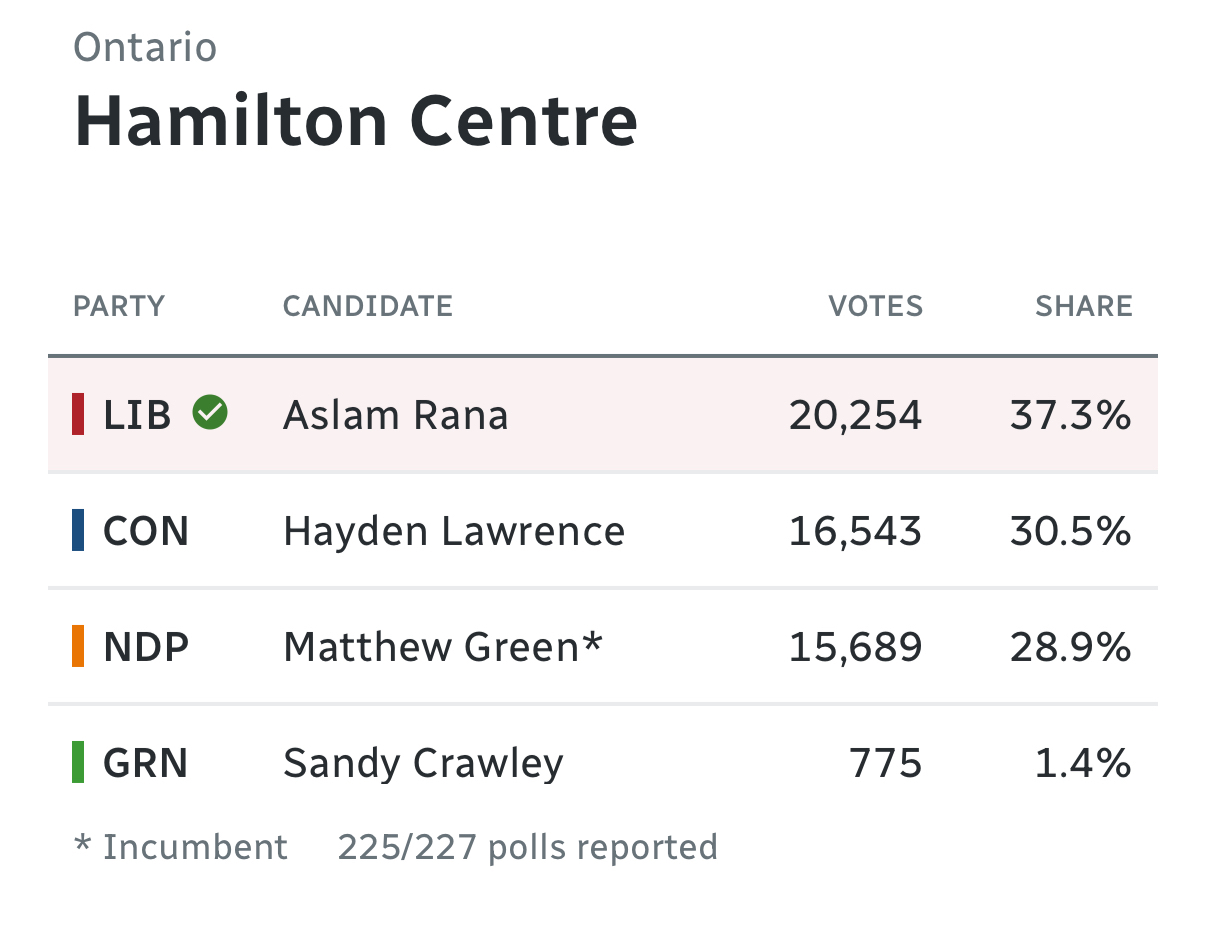Screen dimensions: 1206x949
Task: Click the Hamilton Centre riding title
Action: pyautogui.click(x=356, y=120)
